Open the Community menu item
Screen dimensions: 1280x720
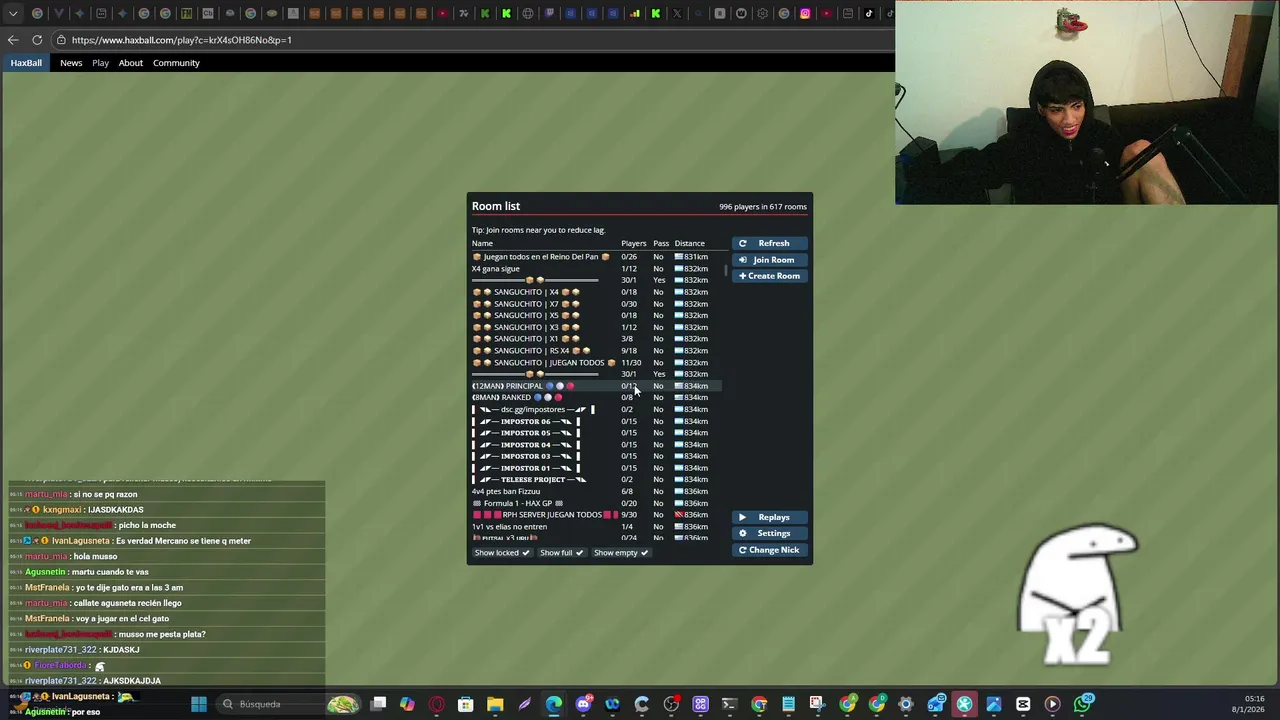176,63
